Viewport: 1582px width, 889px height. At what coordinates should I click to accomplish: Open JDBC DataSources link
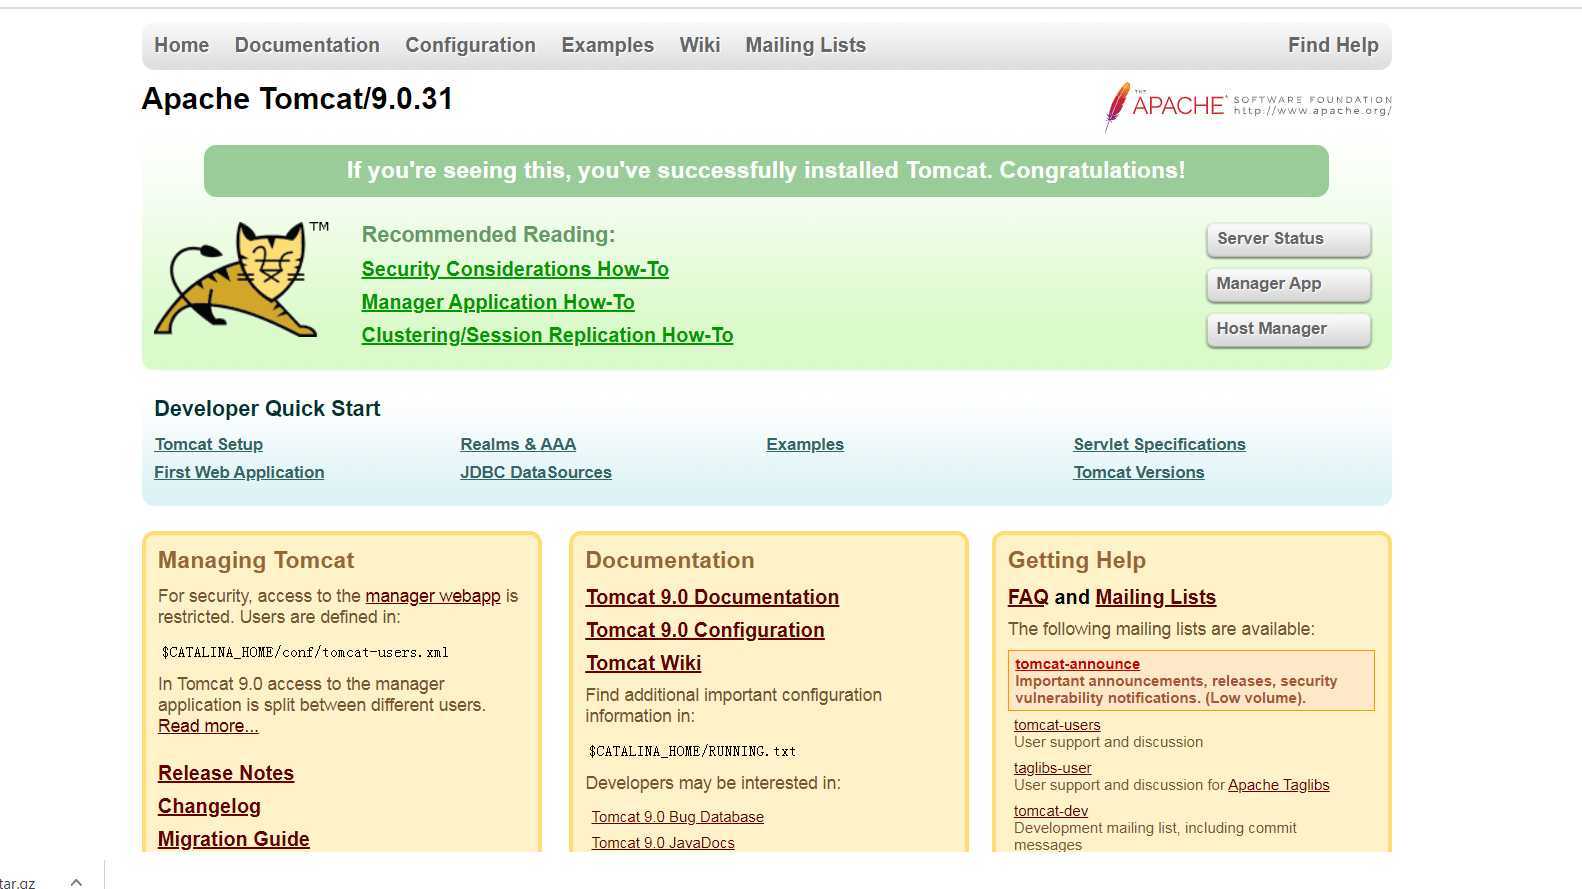[536, 472]
